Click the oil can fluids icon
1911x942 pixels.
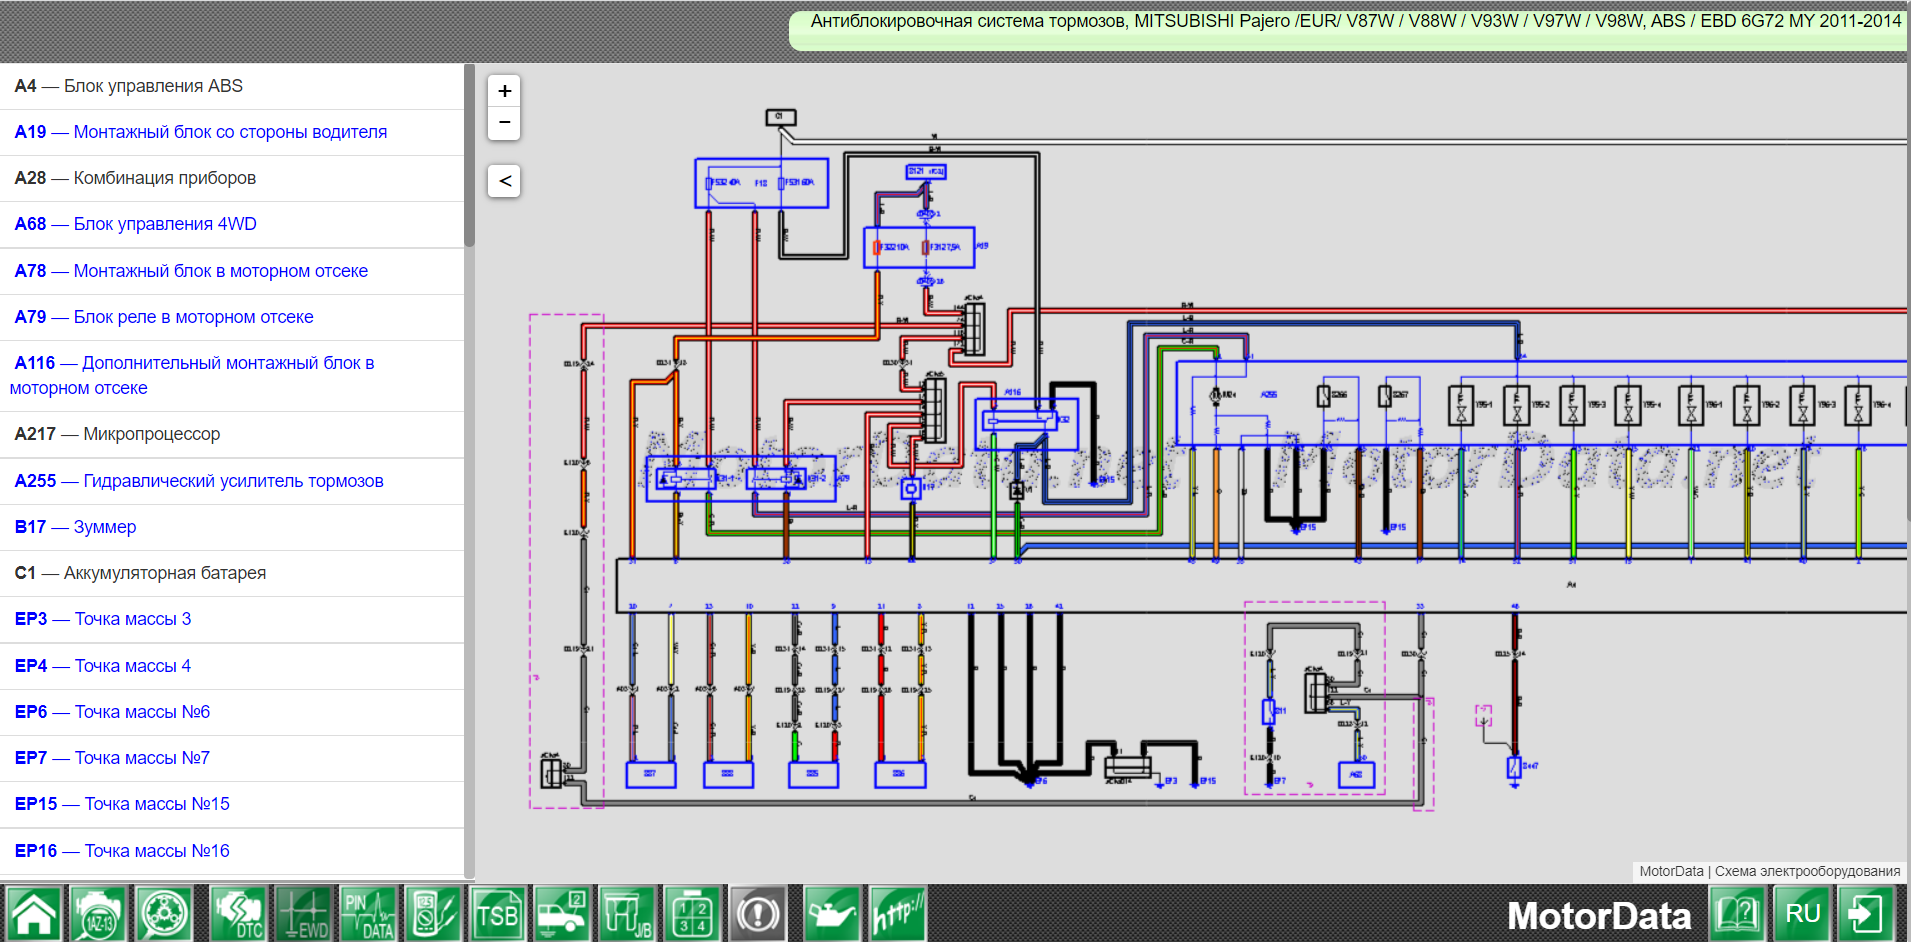[x=830, y=913]
